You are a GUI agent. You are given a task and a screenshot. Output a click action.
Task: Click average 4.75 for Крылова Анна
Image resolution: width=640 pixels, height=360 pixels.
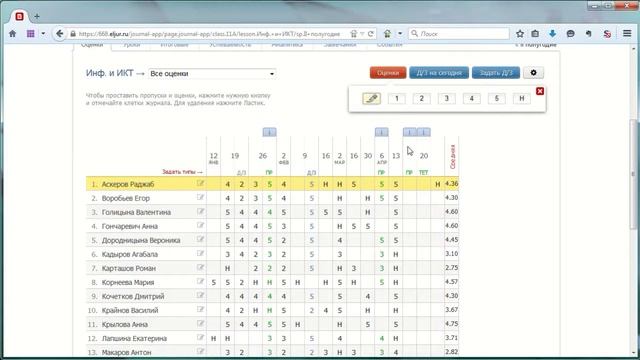pos(451,324)
